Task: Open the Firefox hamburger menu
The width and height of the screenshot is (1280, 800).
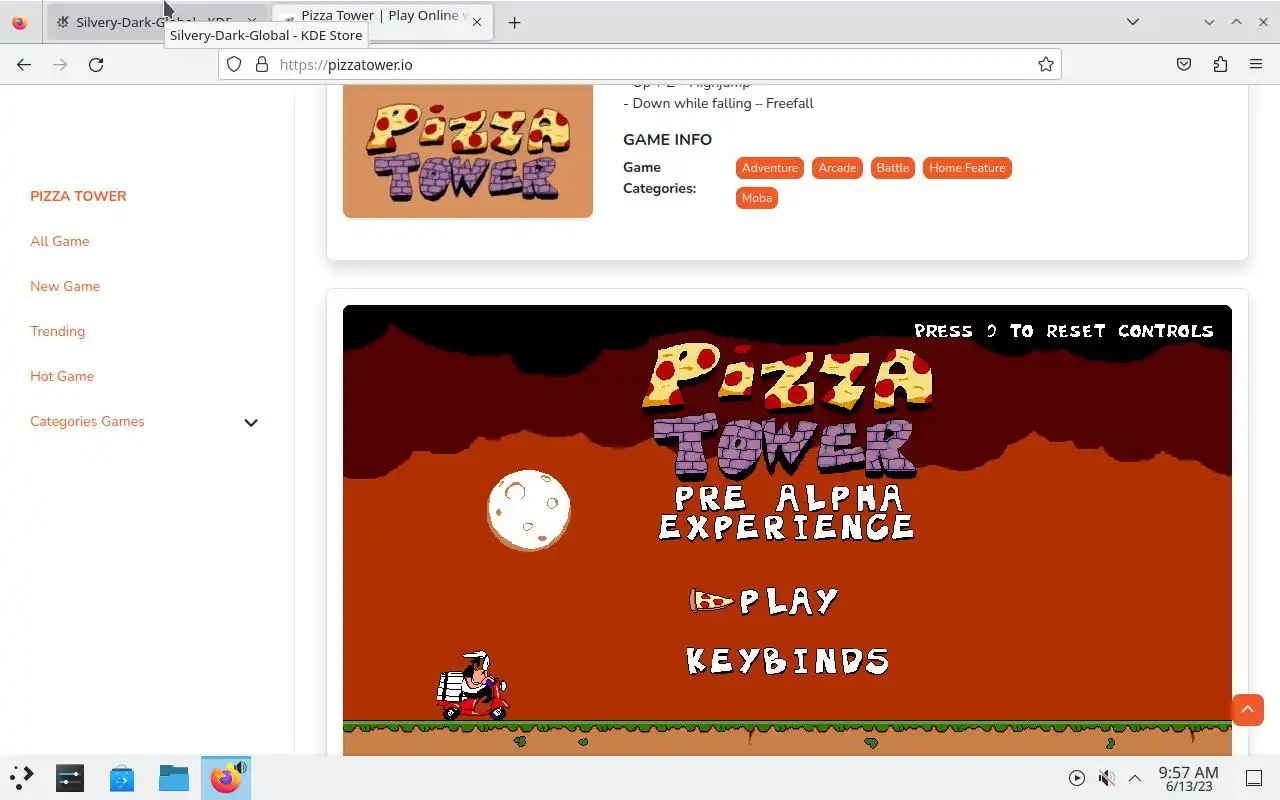Action: [x=1256, y=64]
